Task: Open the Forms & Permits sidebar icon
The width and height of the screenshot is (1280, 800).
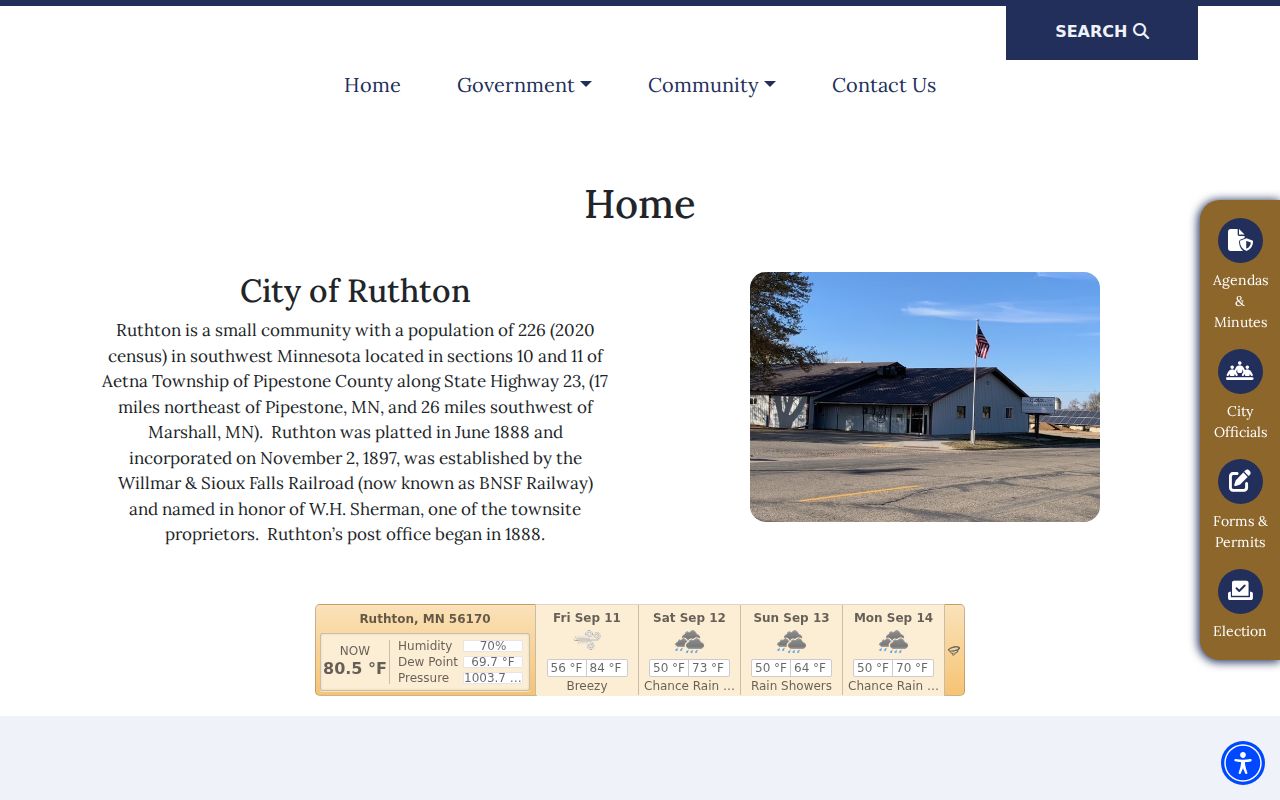Action: [1240, 481]
